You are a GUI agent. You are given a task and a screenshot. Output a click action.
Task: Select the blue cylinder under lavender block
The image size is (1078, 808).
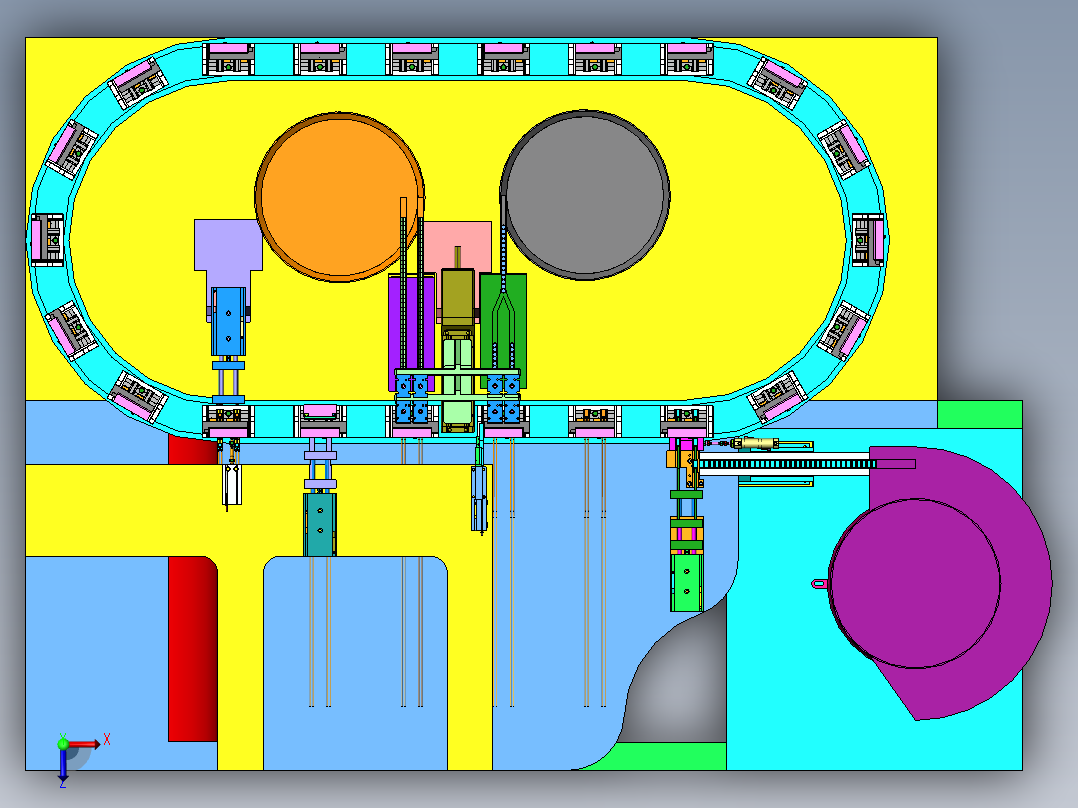pos(228,320)
